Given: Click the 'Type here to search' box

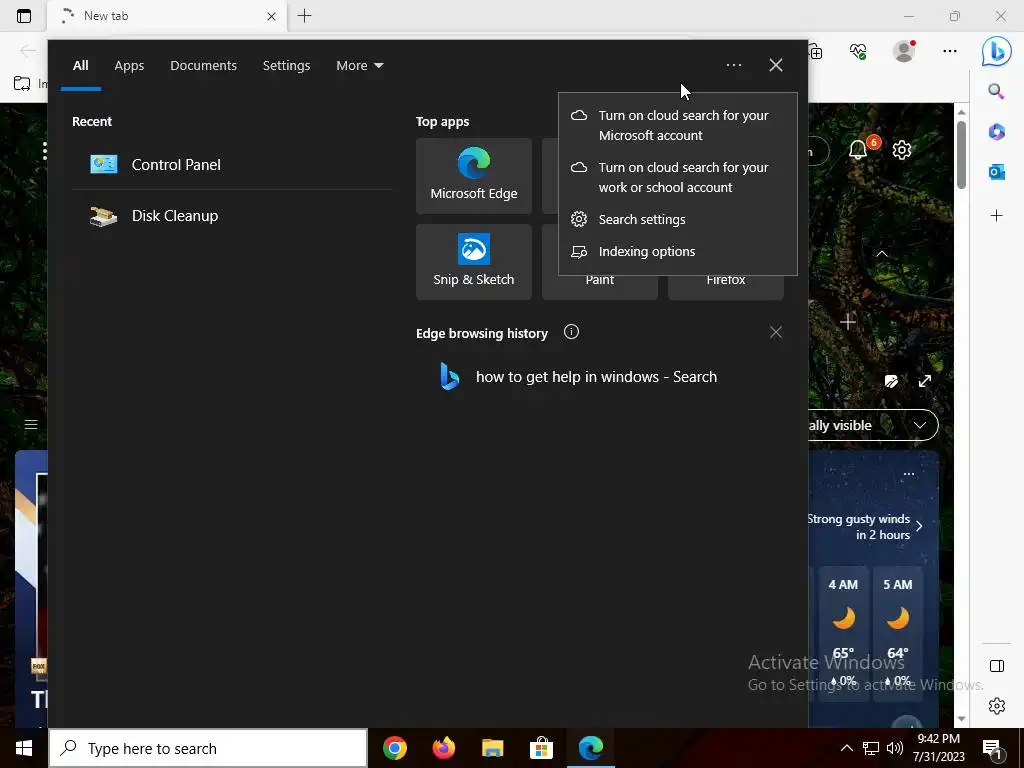Looking at the screenshot, I should pyautogui.click(x=208, y=748).
